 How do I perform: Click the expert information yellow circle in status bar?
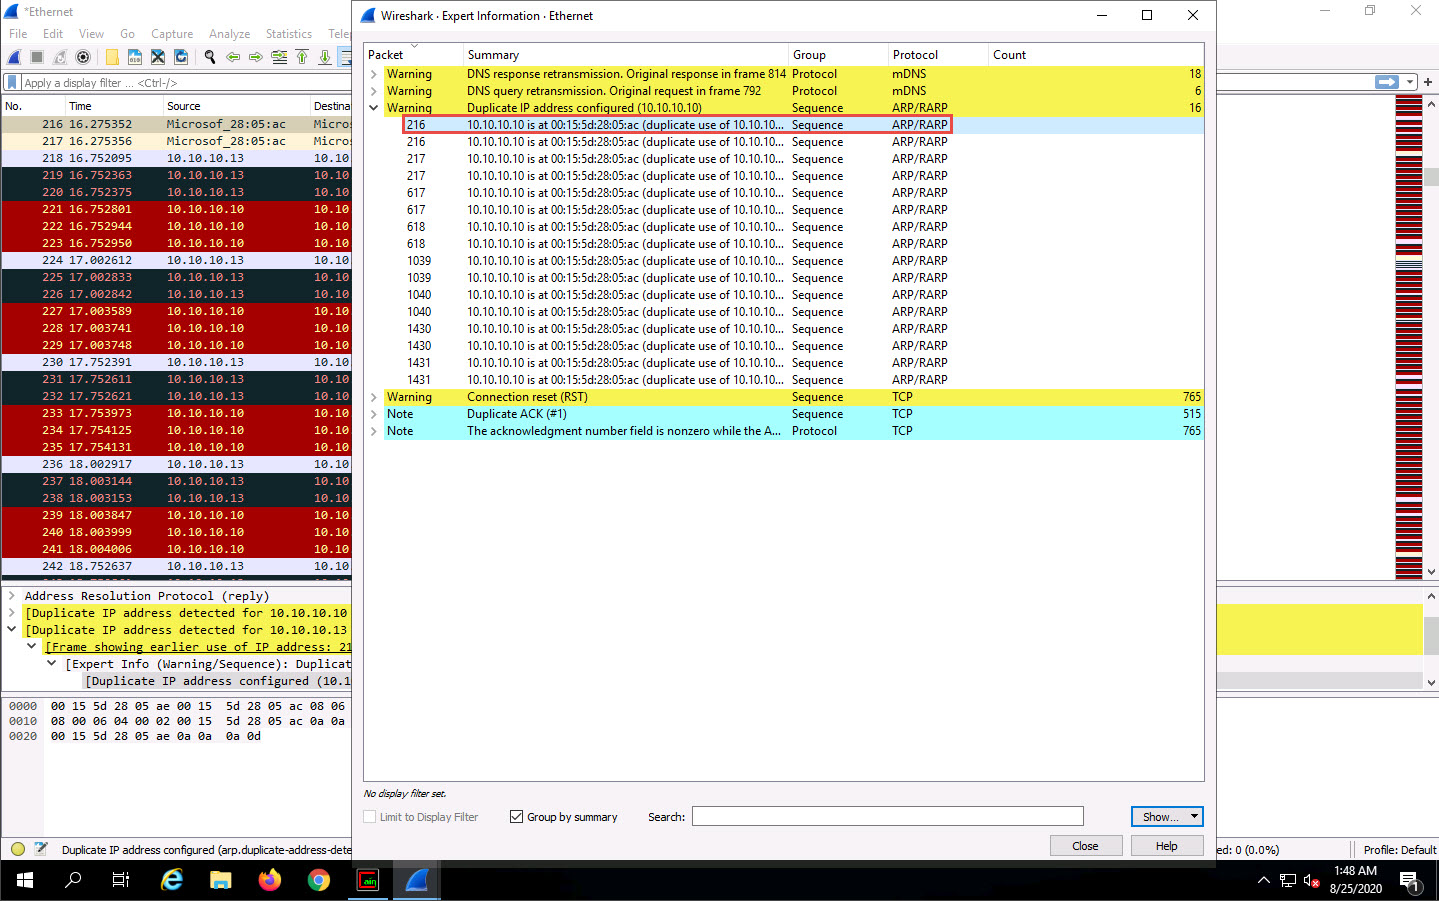pos(17,849)
